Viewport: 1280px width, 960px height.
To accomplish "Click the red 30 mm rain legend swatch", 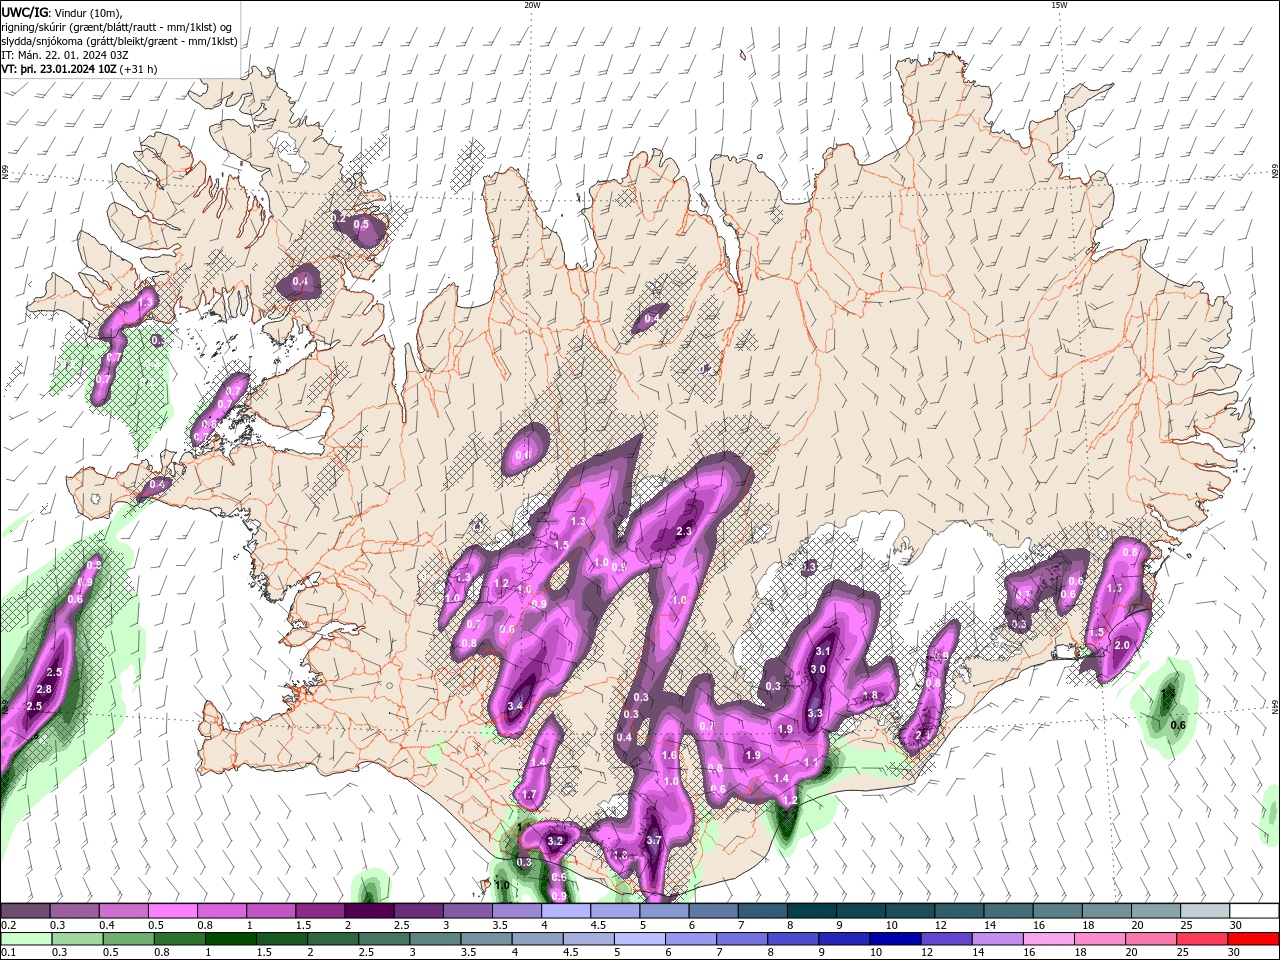I will pyautogui.click(x=1255, y=939).
